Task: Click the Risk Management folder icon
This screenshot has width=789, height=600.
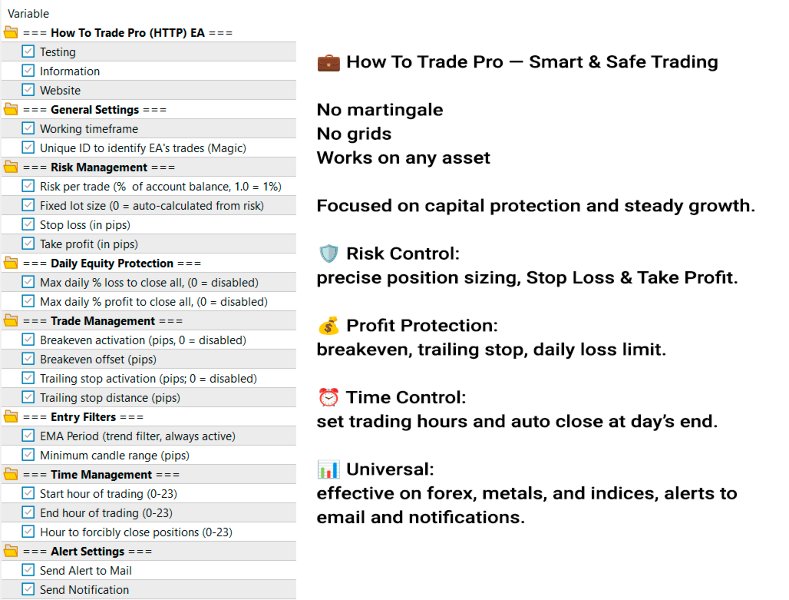Action: [11, 167]
